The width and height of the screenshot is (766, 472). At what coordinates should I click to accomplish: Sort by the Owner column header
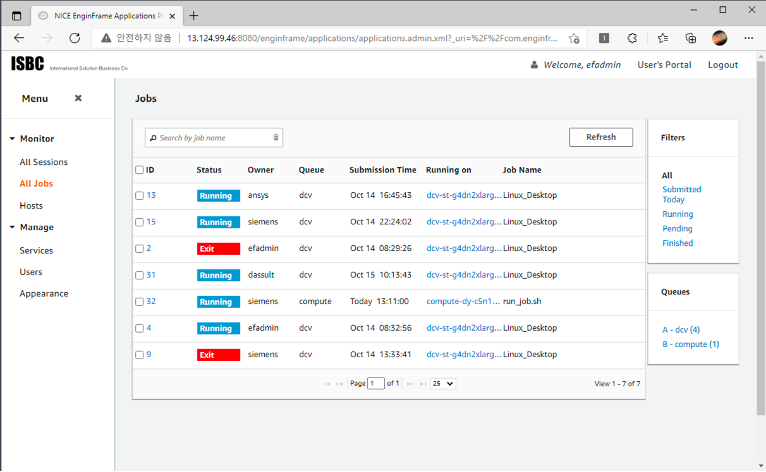(260, 170)
